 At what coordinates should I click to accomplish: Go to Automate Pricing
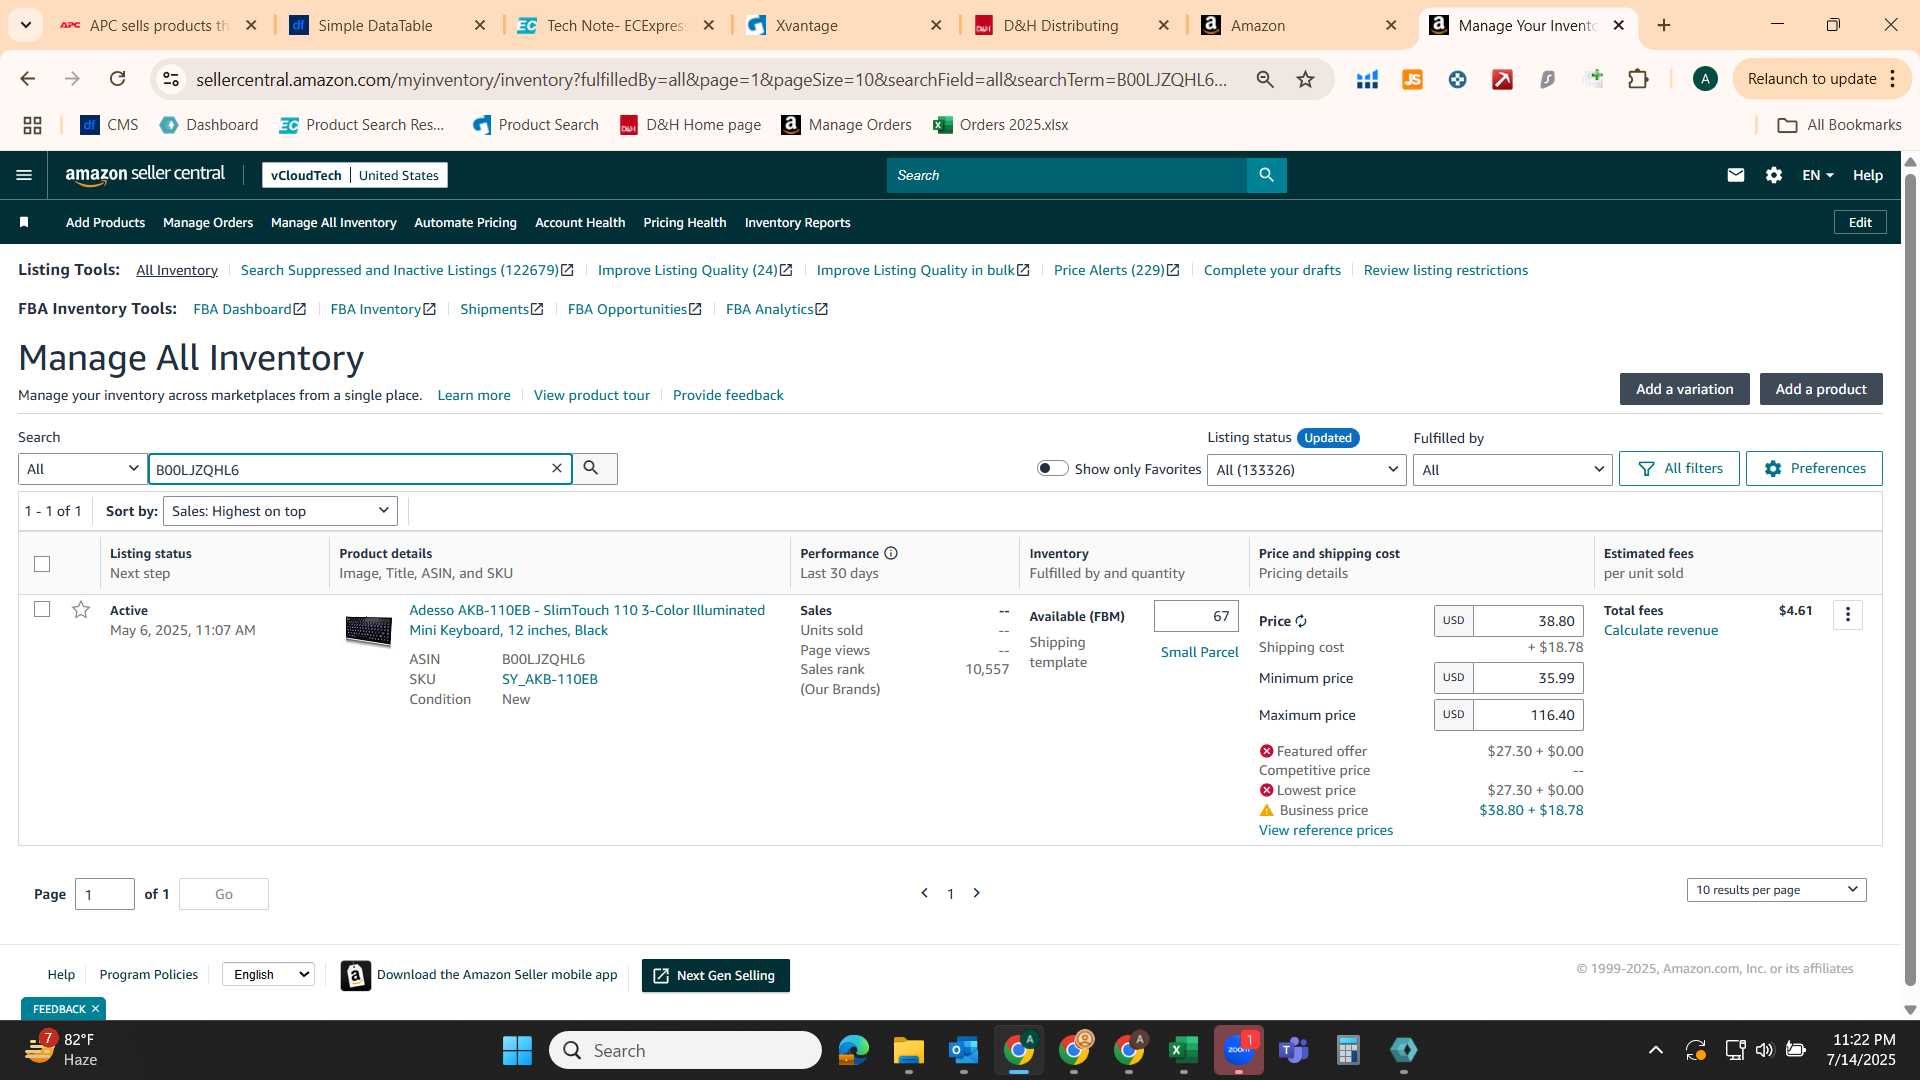[x=465, y=222]
